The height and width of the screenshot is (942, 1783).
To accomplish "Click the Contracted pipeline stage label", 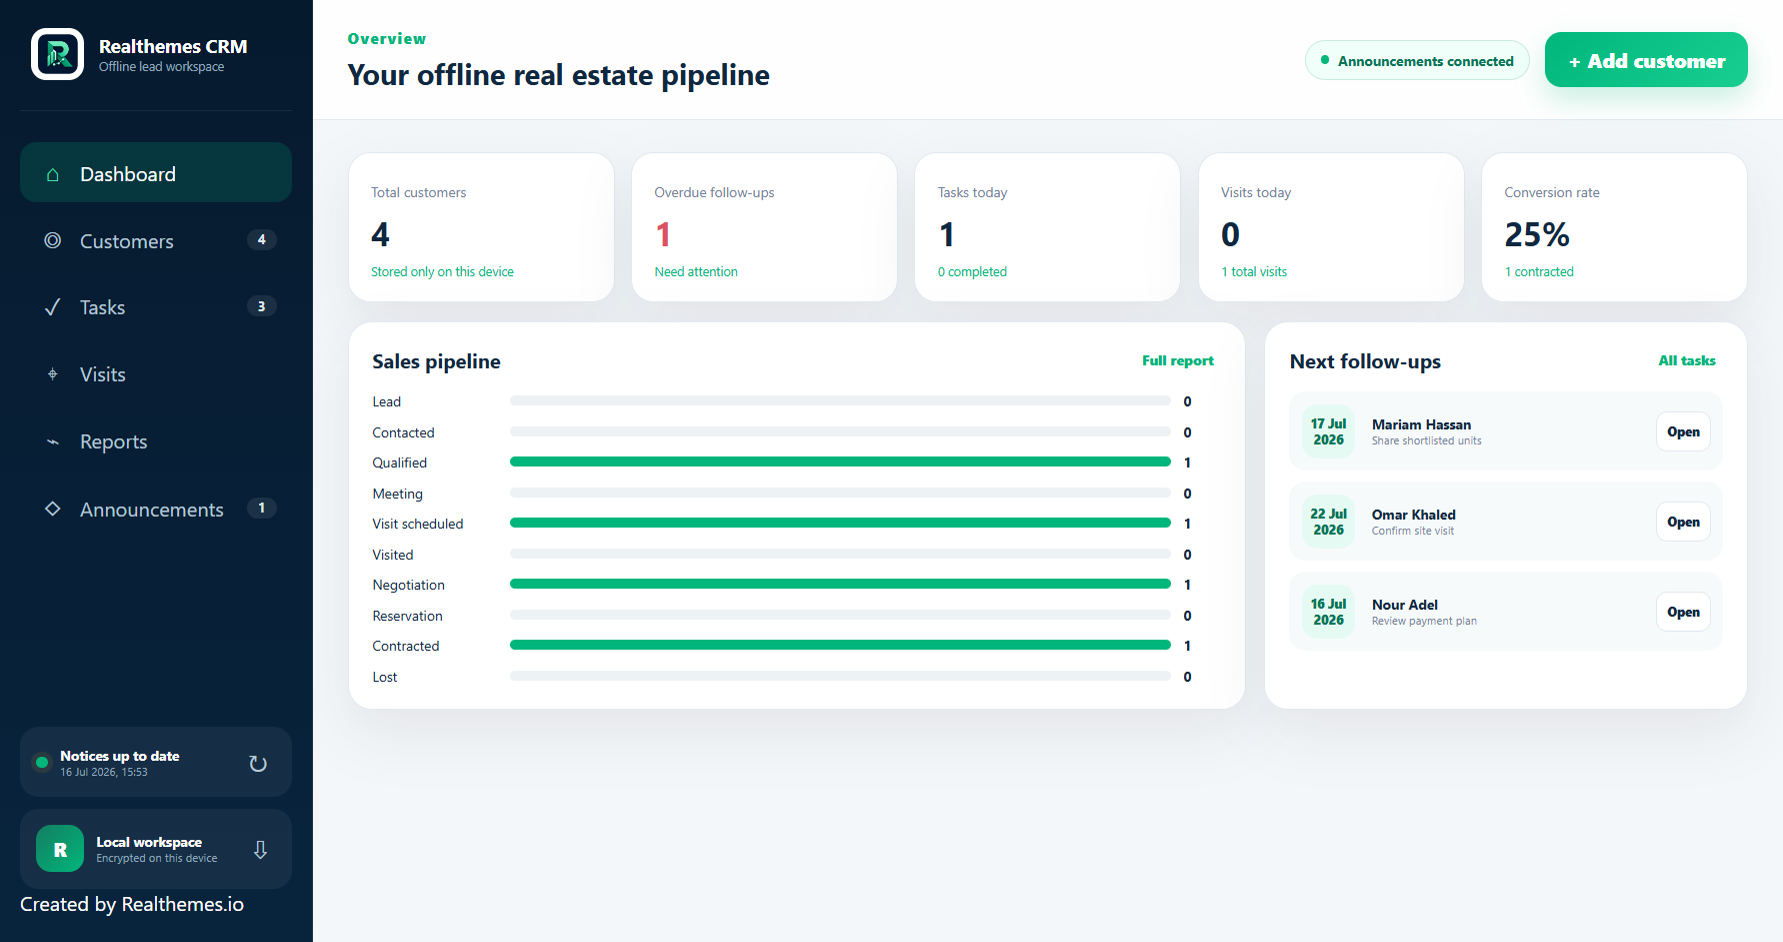I will pyautogui.click(x=406, y=646).
